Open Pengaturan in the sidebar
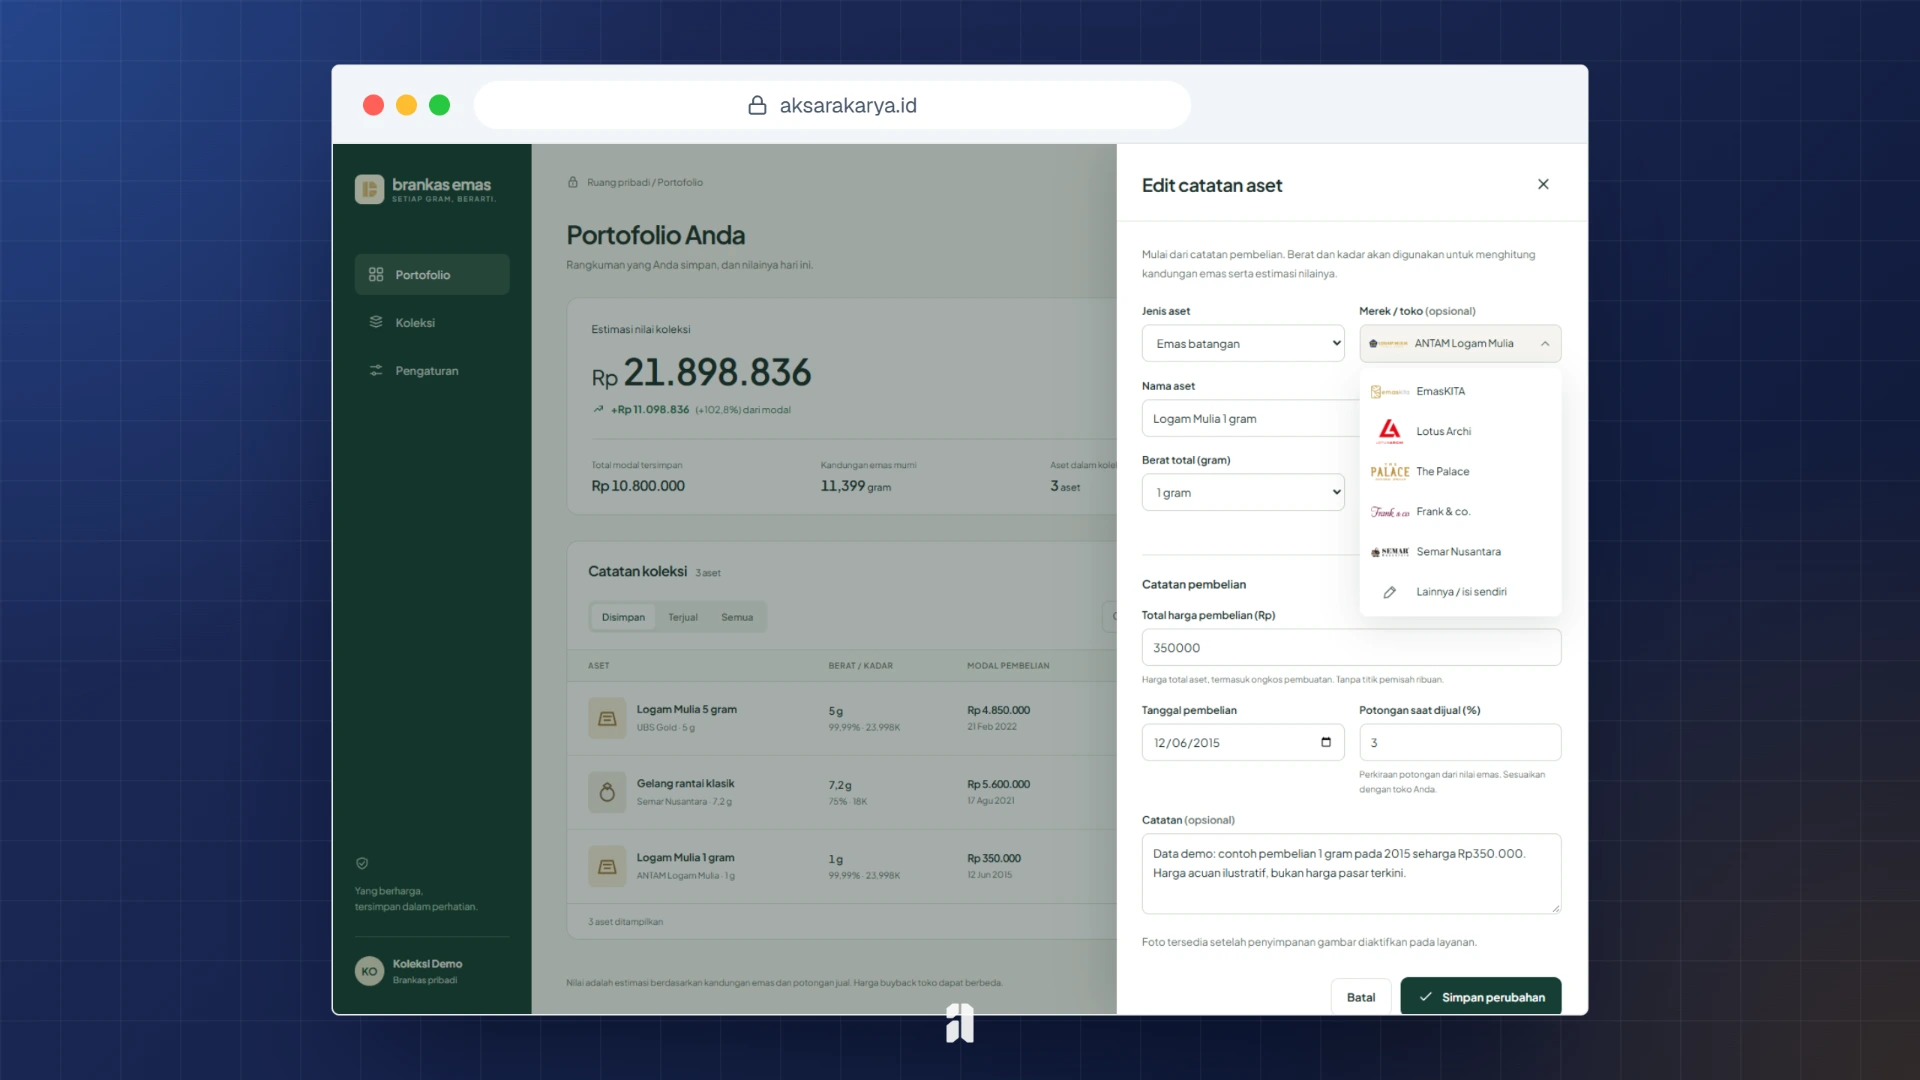1920x1080 pixels. [x=432, y=370]
